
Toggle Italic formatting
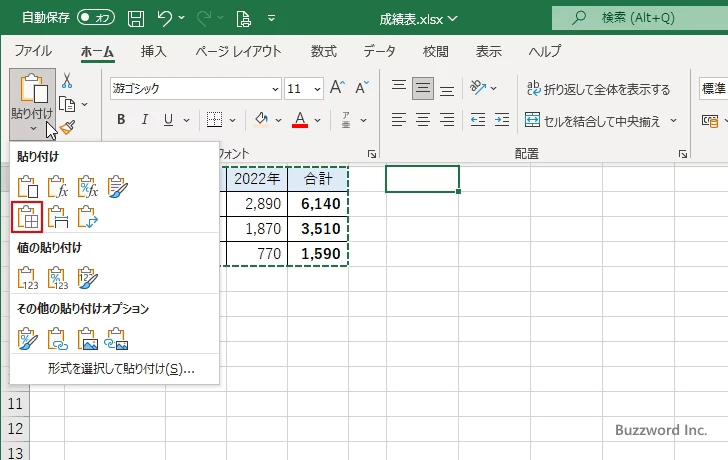tap(145, 120)
